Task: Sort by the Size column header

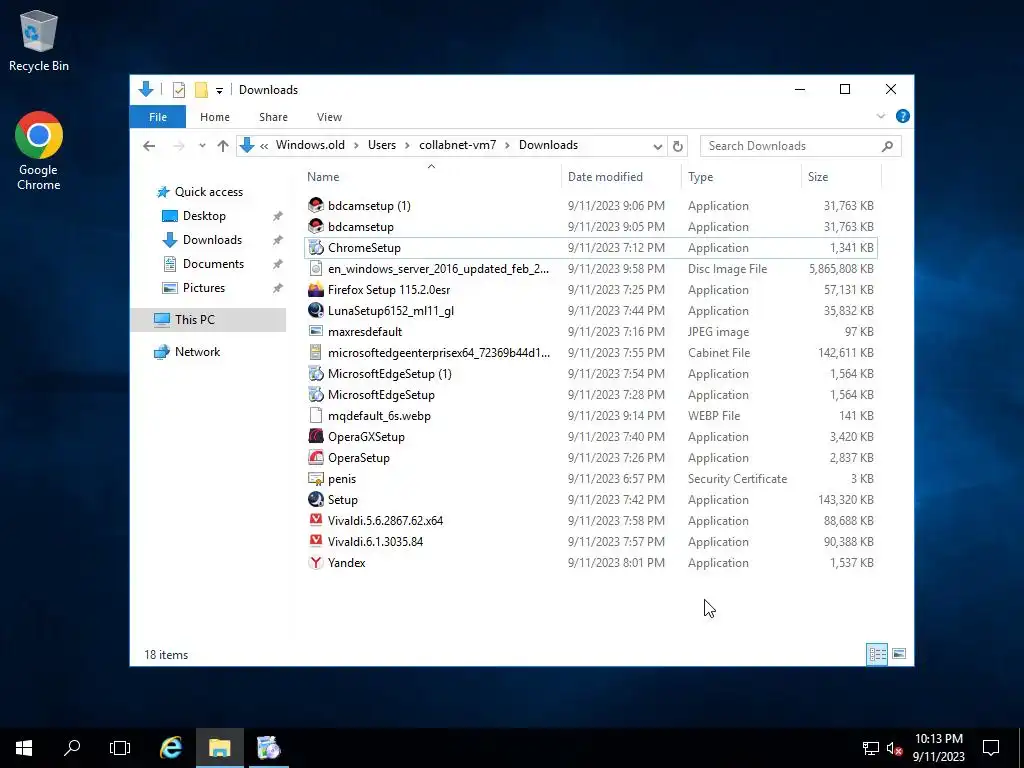Action: coord(818,177)
